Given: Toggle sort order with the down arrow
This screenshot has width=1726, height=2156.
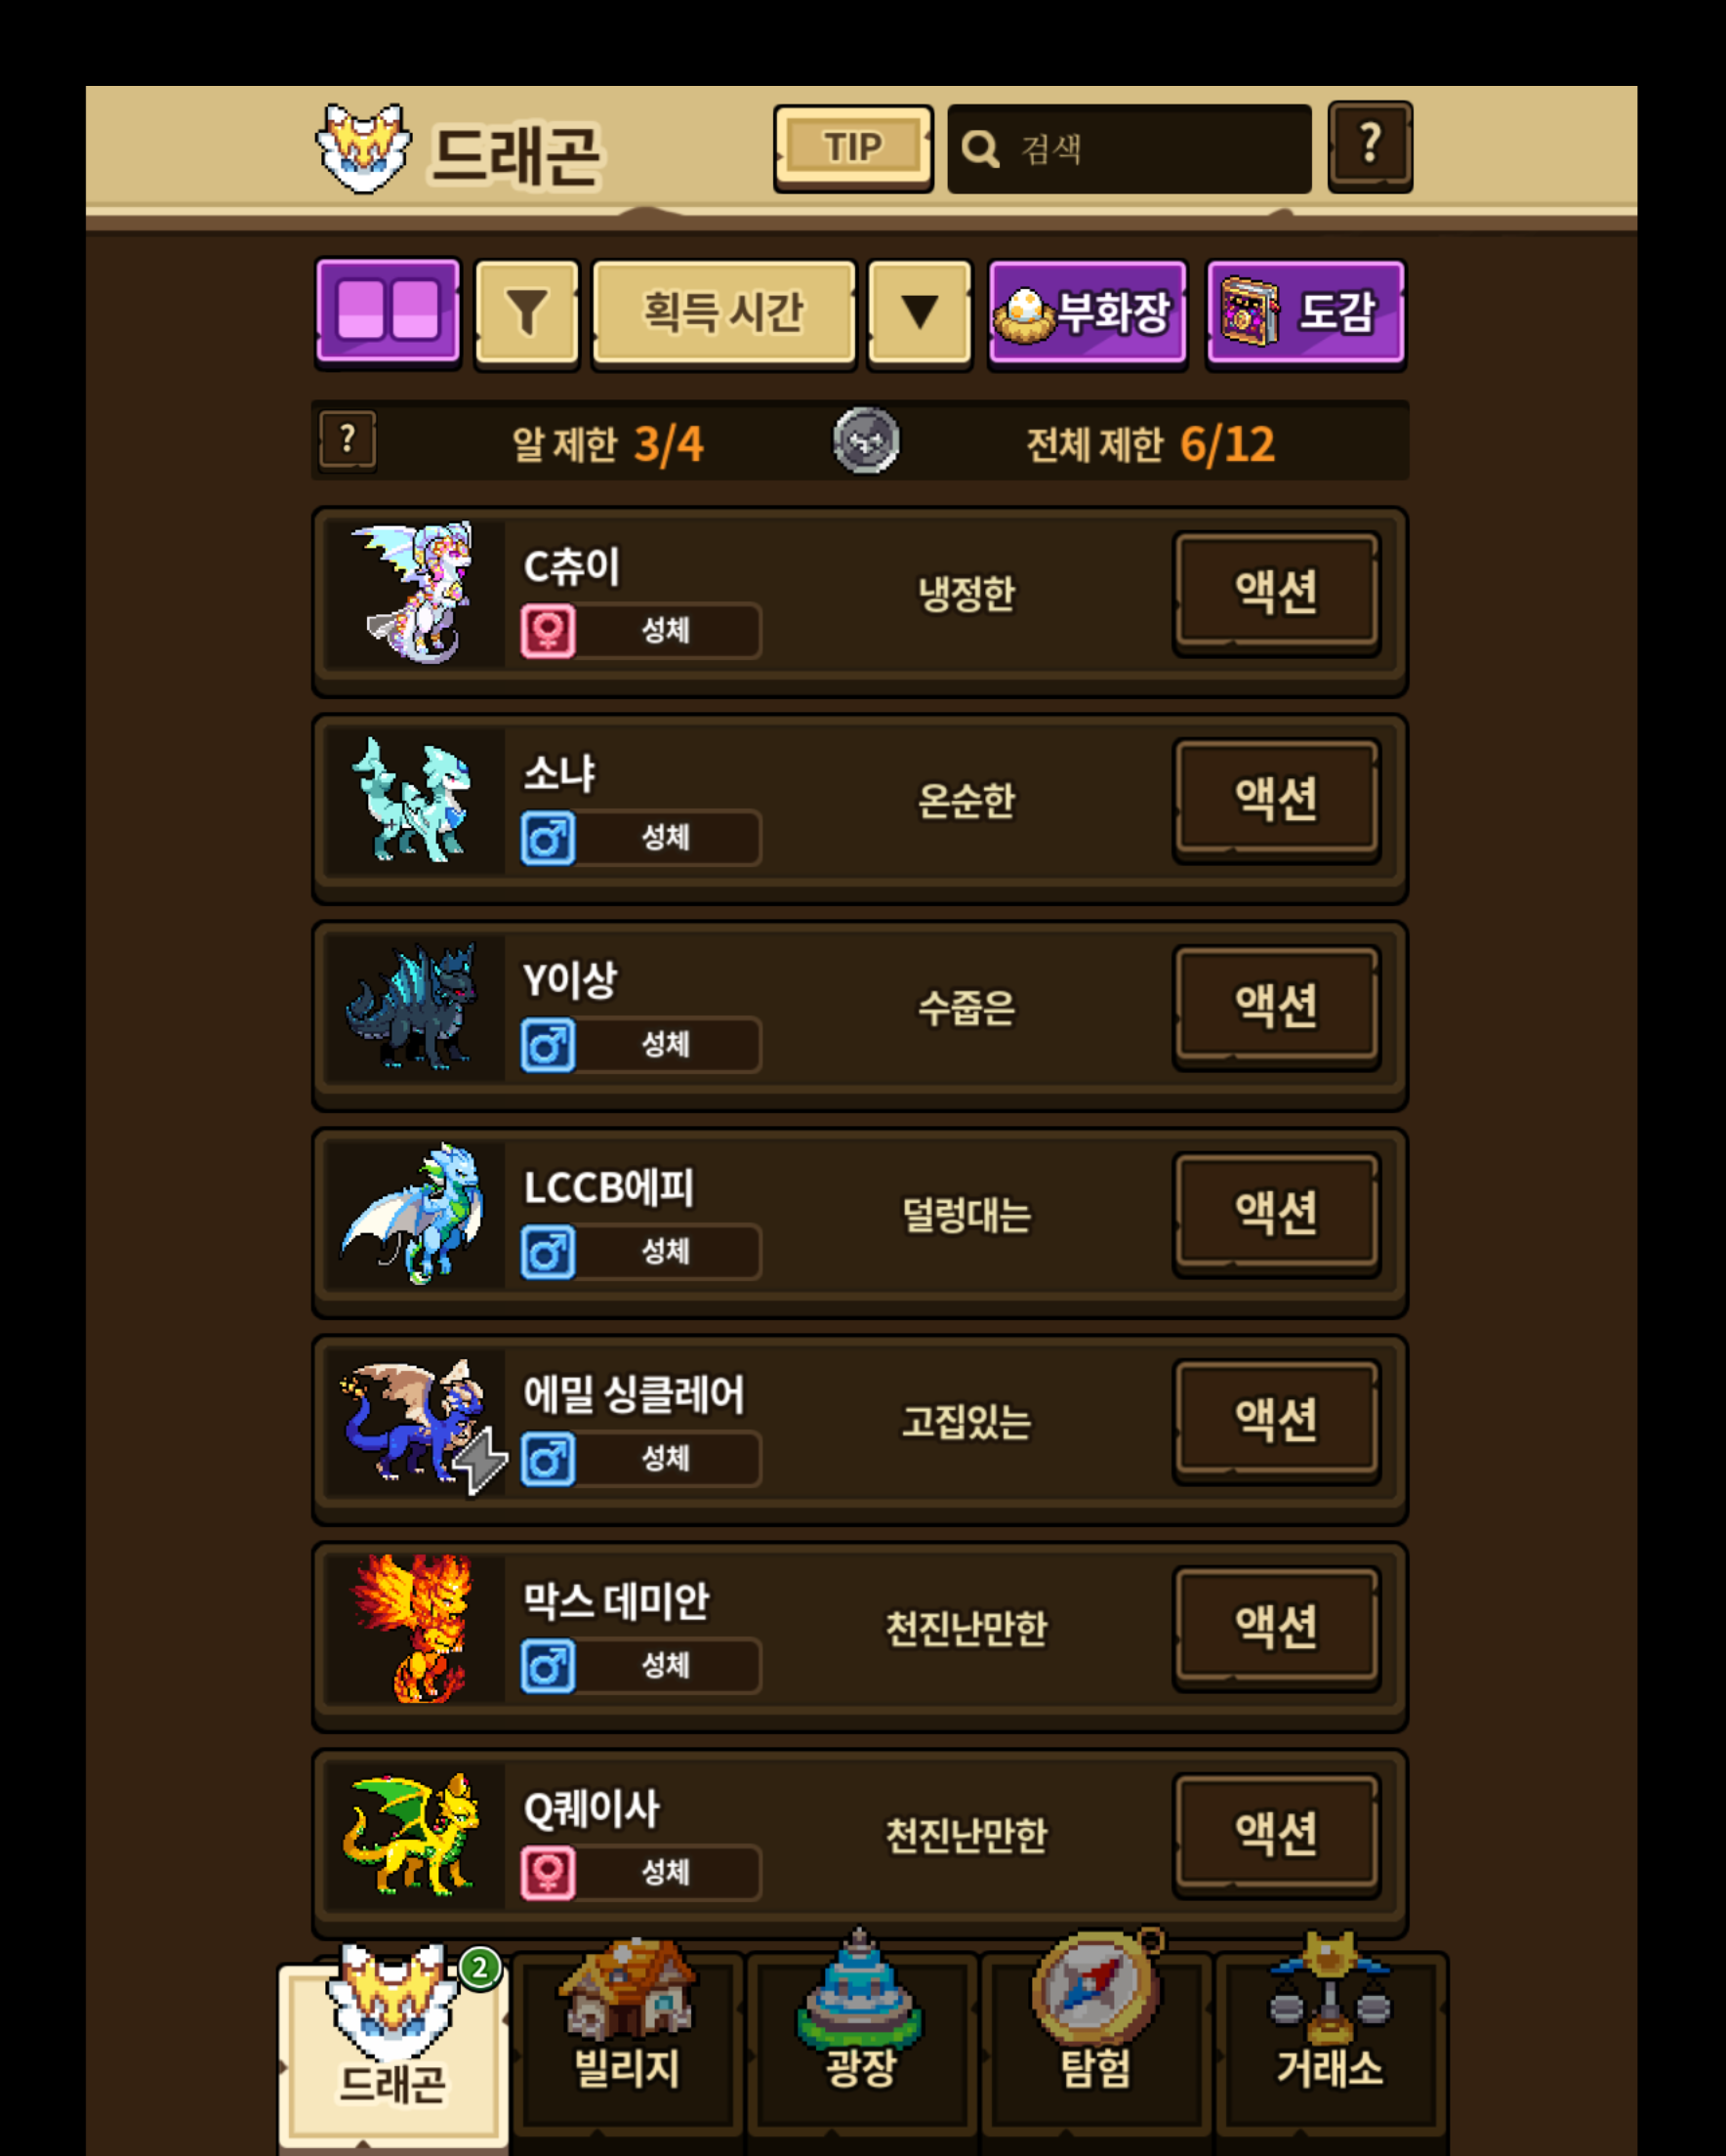Looking at the screenshot, I should [919, 313].
